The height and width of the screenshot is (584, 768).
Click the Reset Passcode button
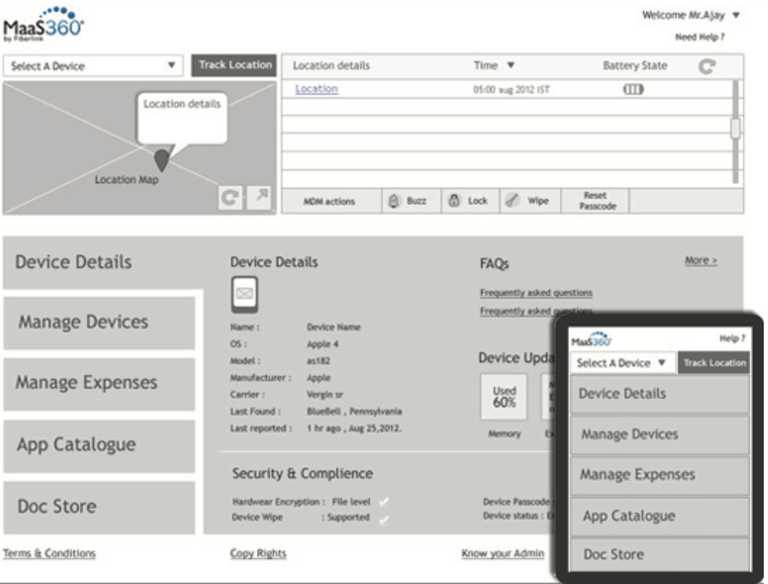(x=596, y=201)
